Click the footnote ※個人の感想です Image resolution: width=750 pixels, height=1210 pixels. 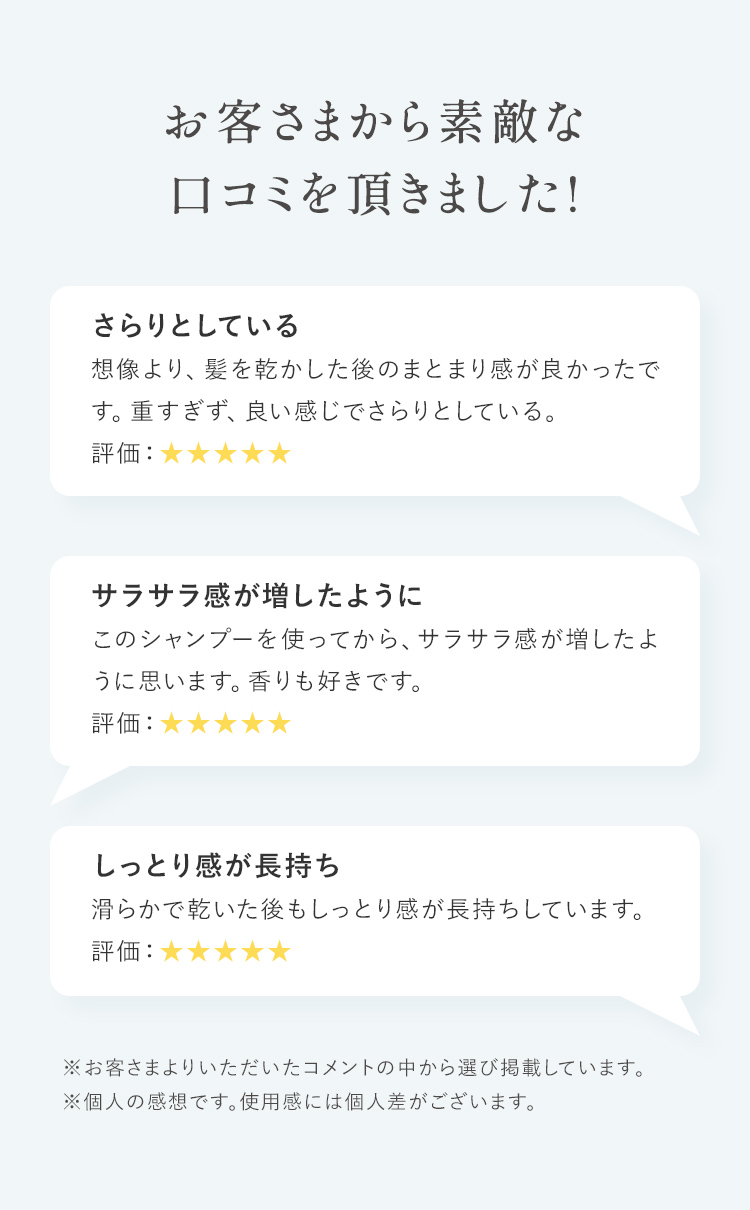click(301, 1103)
